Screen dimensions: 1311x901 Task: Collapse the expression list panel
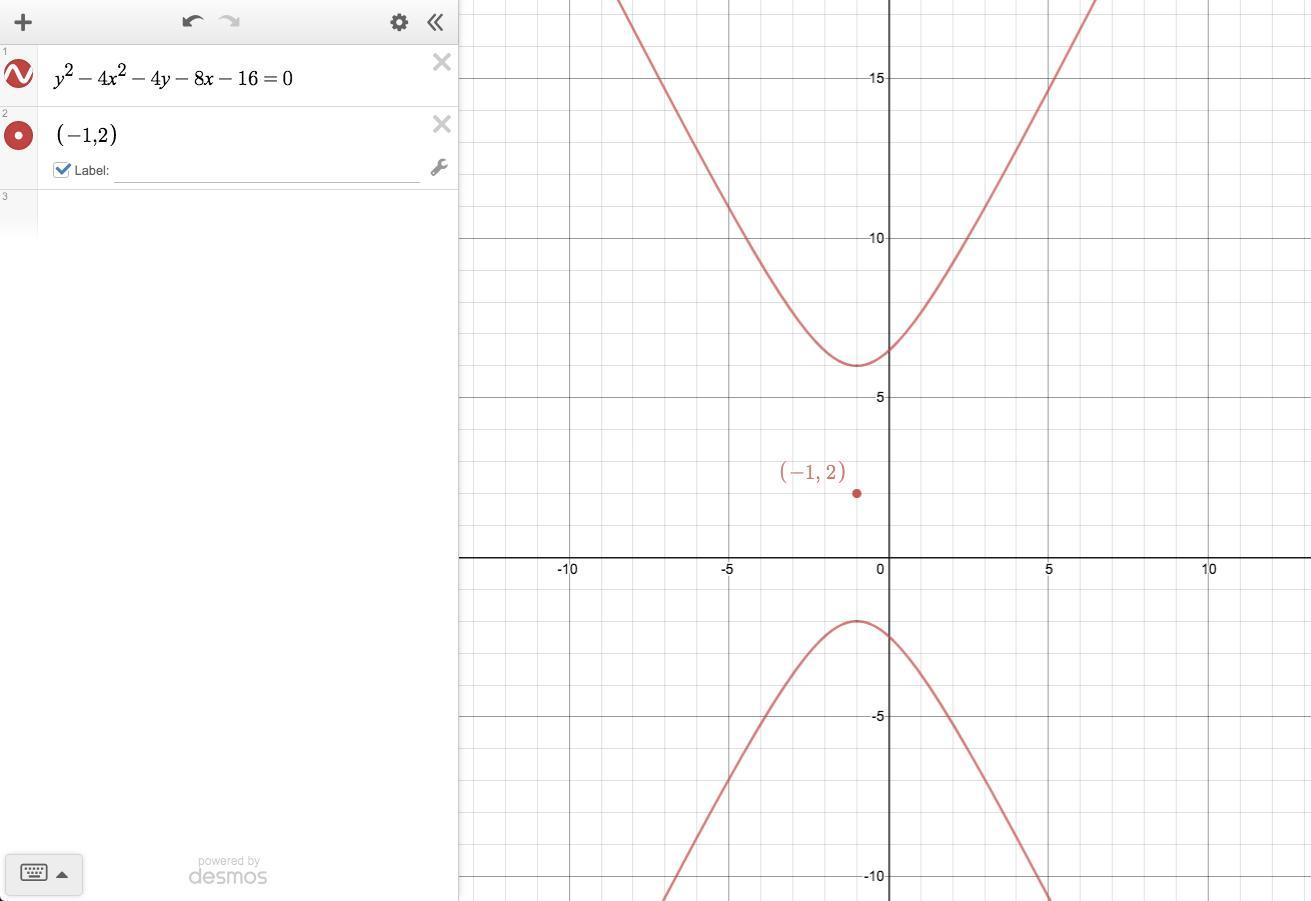tap(435, 22)
